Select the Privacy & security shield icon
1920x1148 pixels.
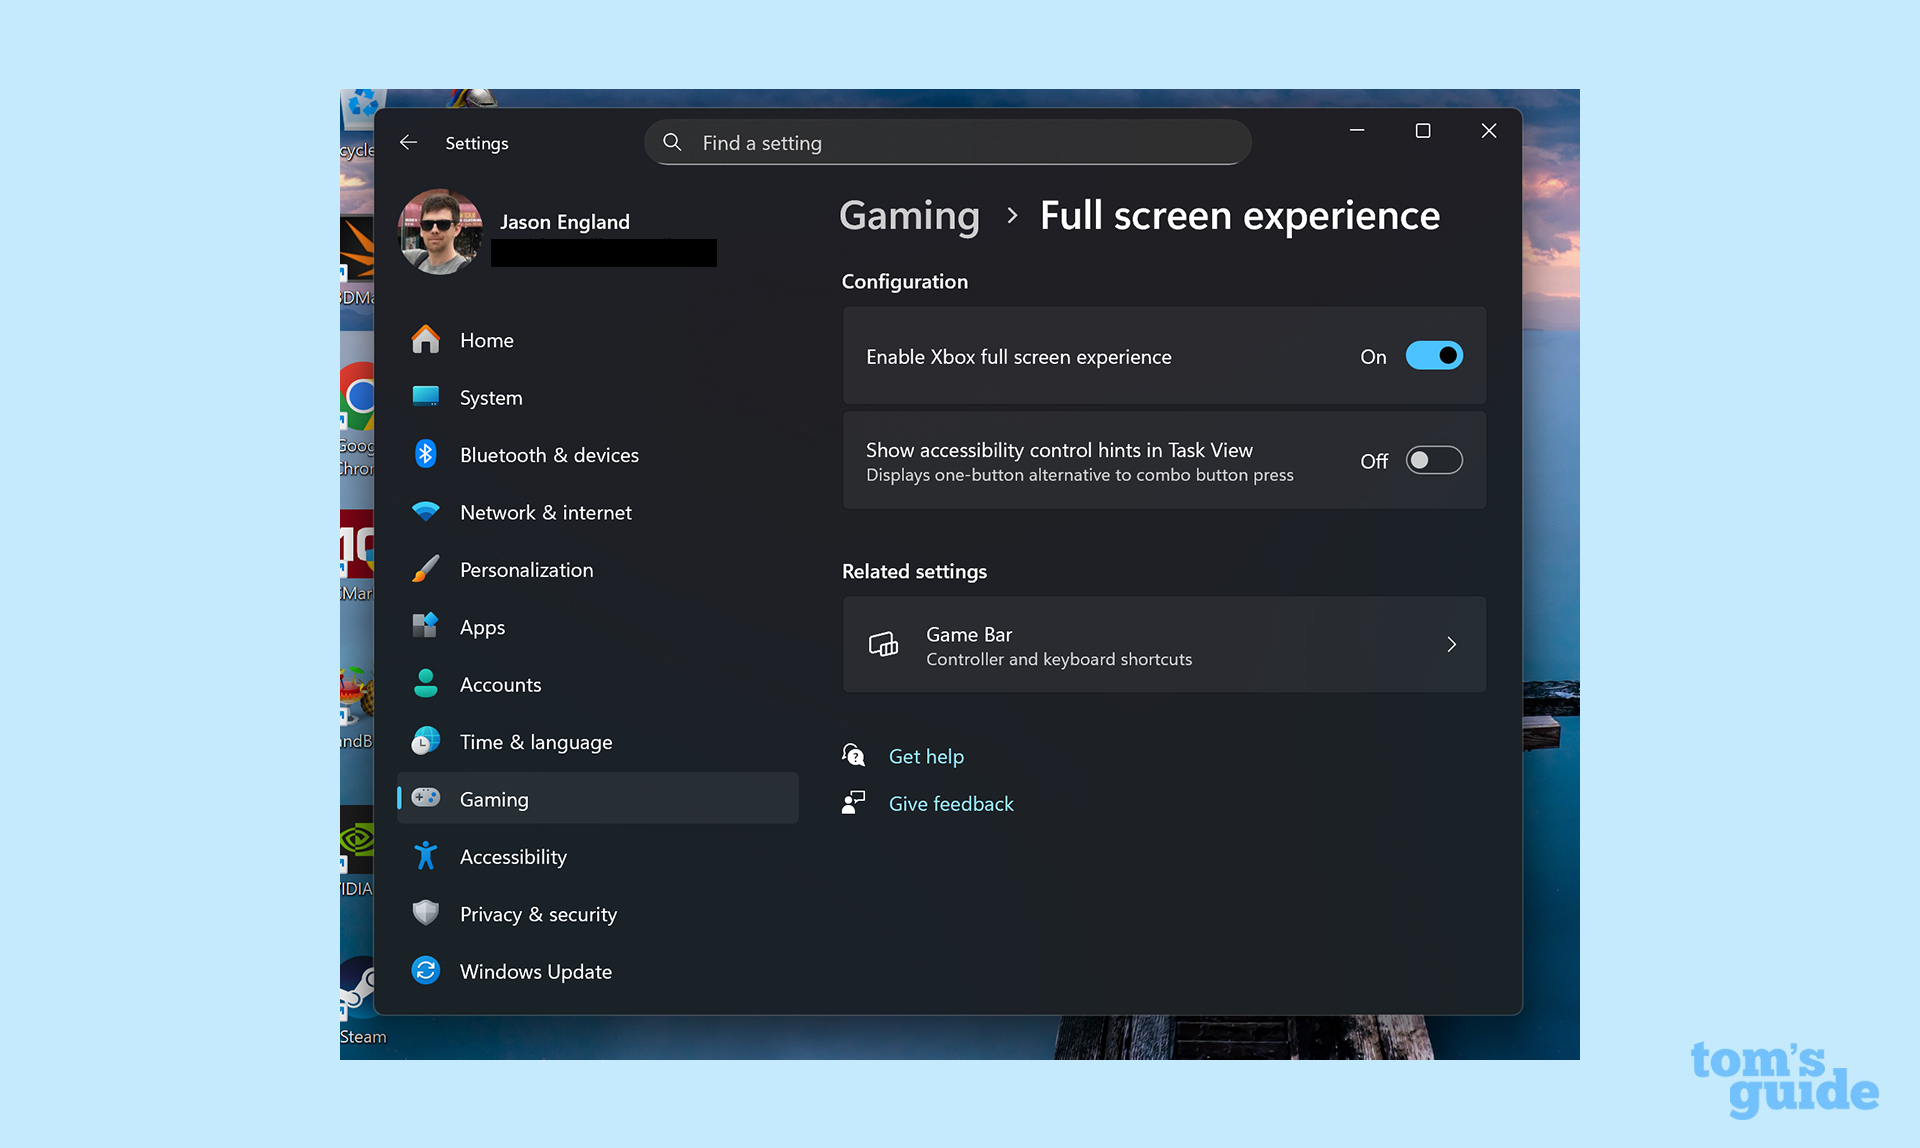pyautogui.click(x=426, y=913)
